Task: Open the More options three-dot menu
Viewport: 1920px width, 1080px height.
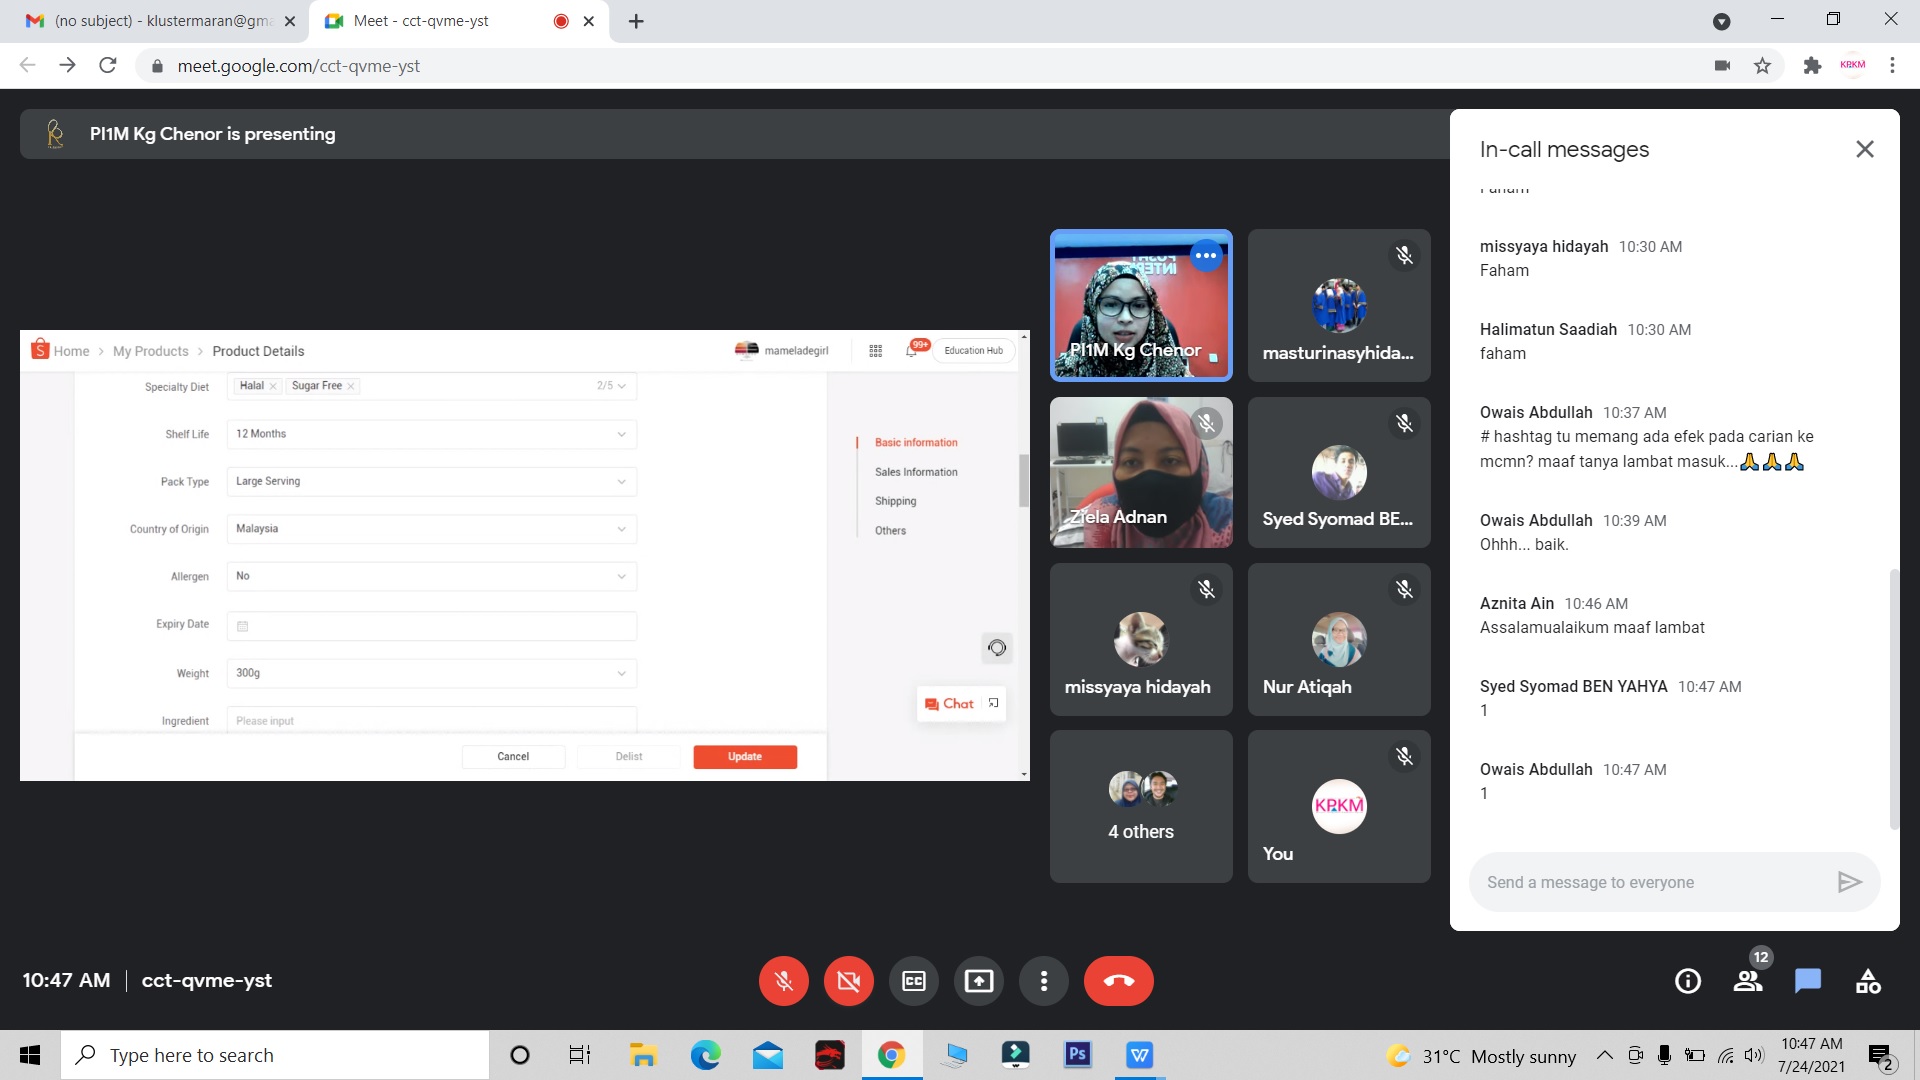Action: pos(1043,981)
